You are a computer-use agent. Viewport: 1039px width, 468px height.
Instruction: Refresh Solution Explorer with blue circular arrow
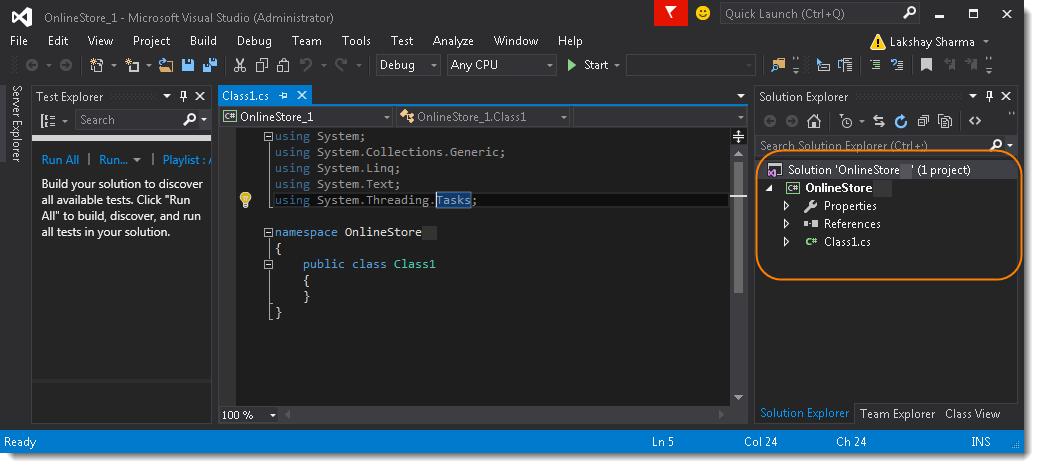901,121
